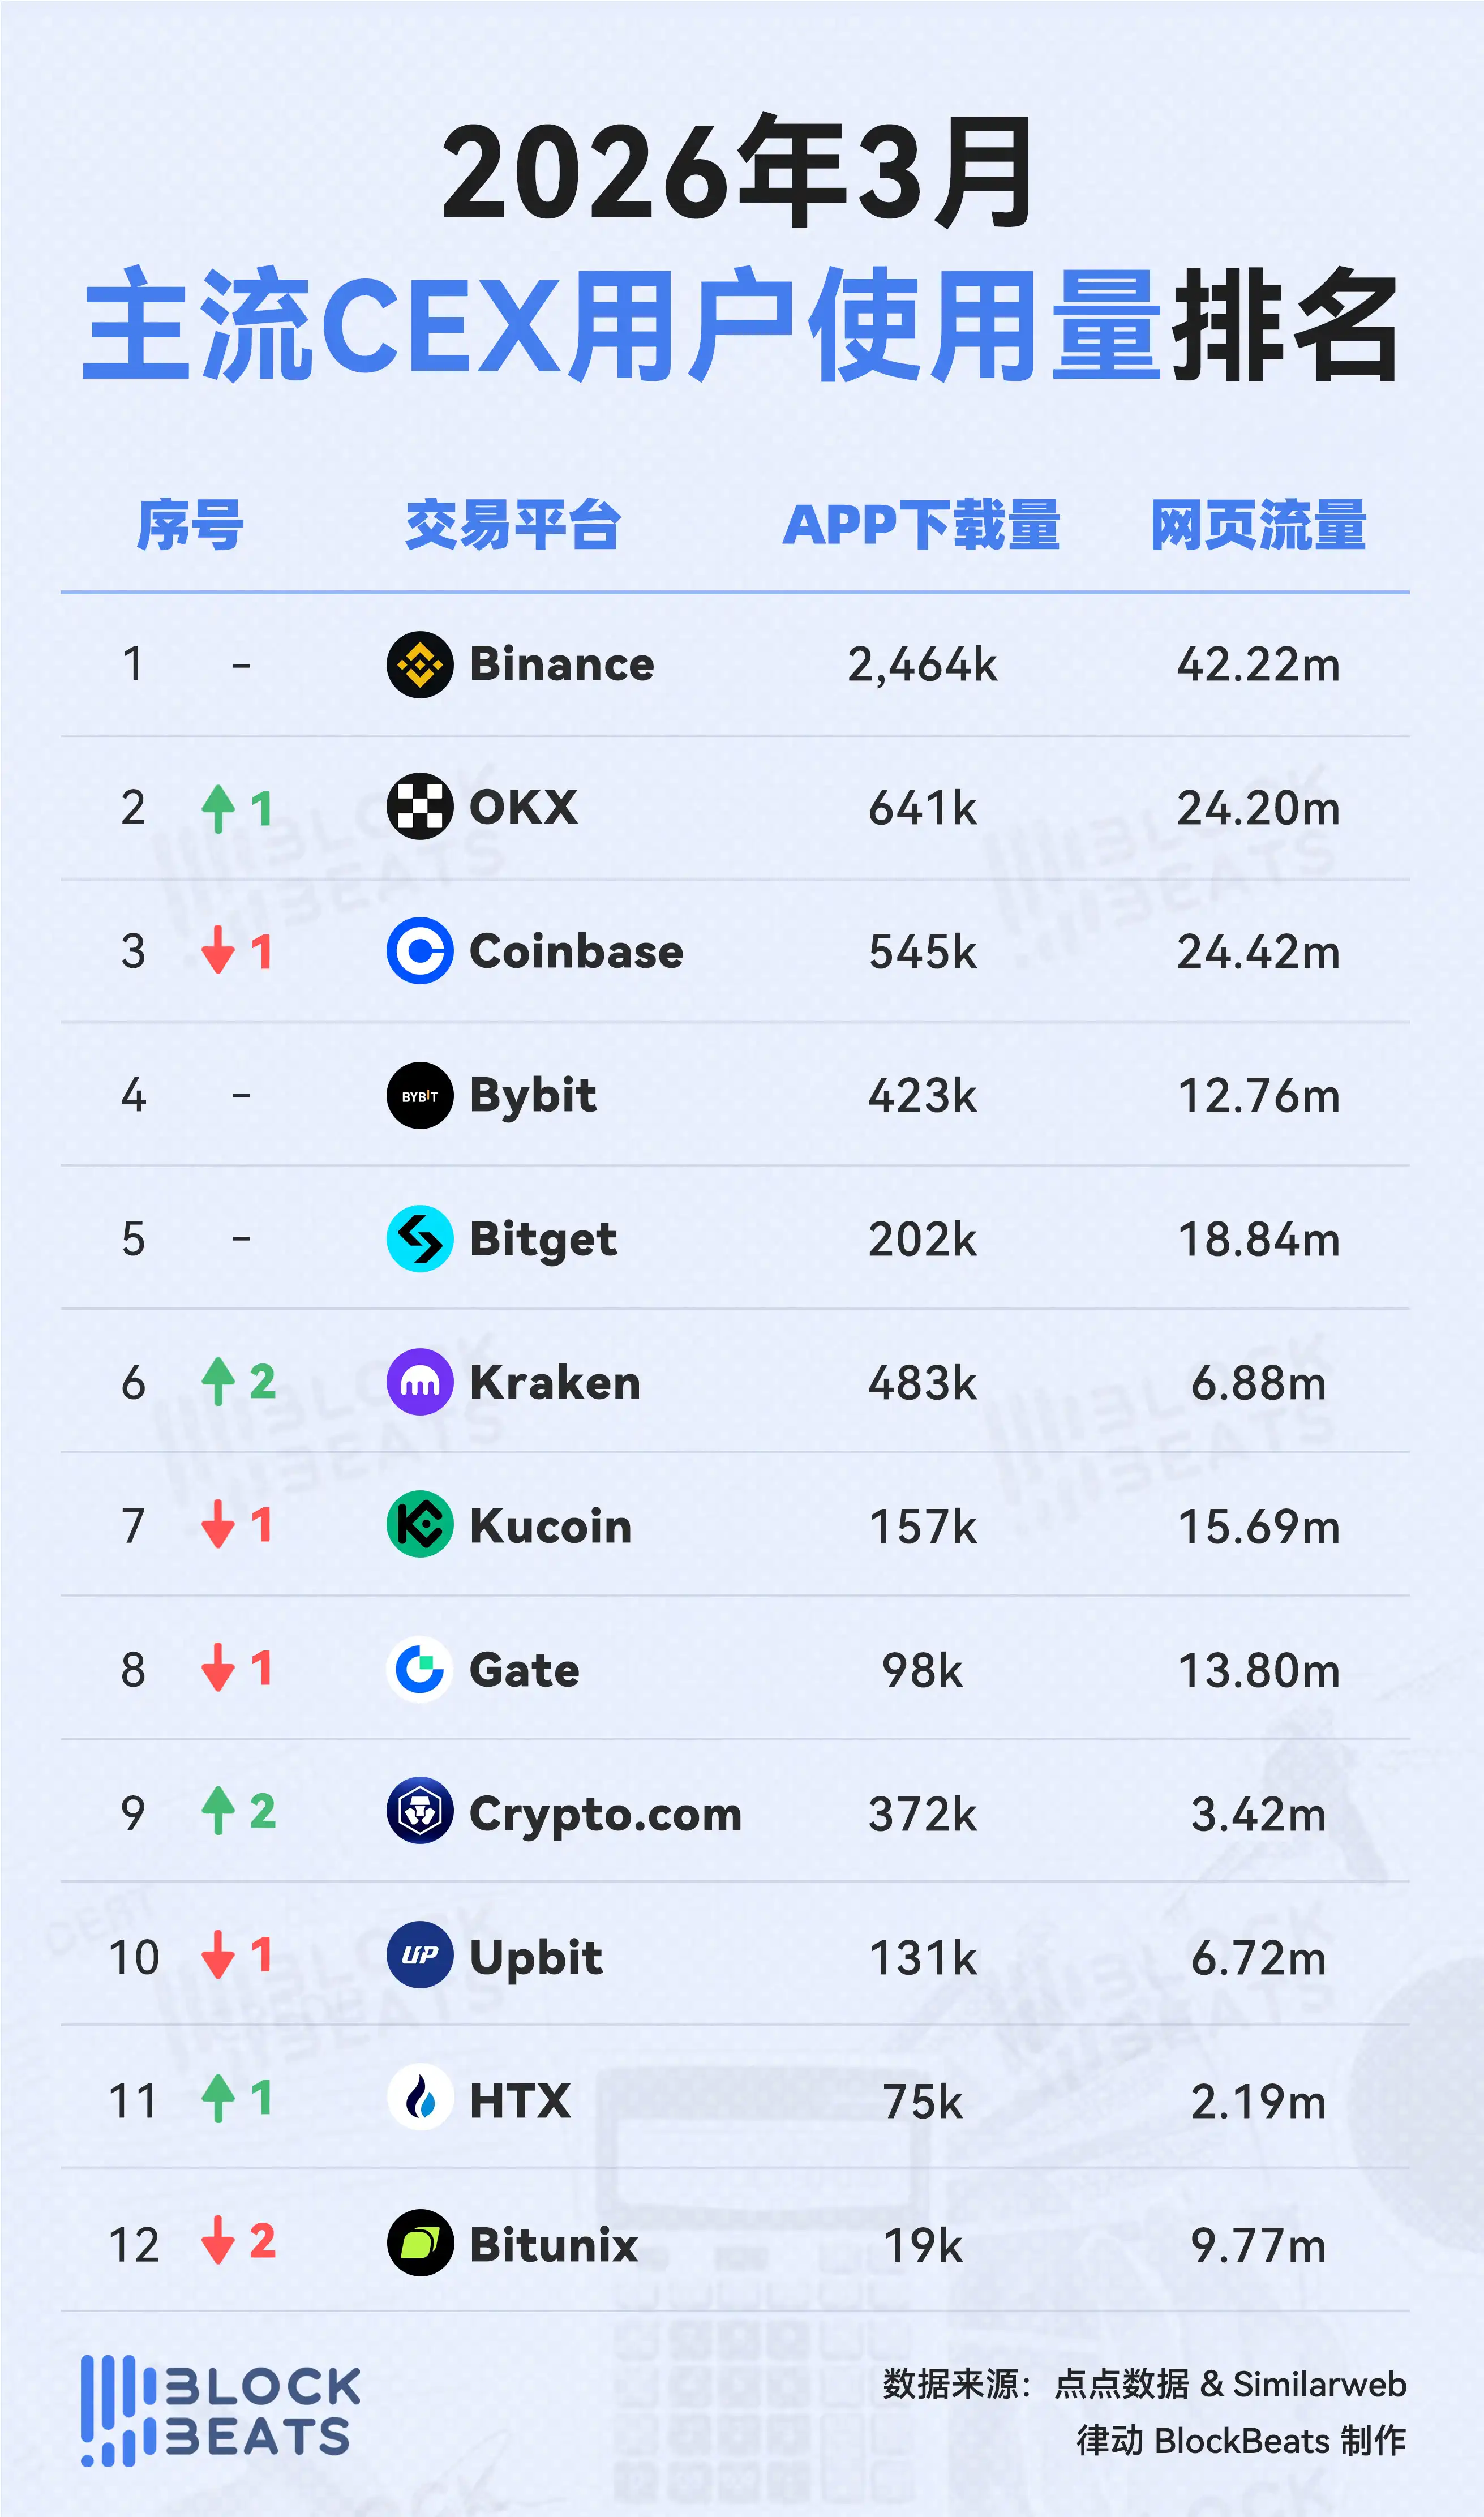
Task: Click the Gate logo icon
Action: (420, 1669)
